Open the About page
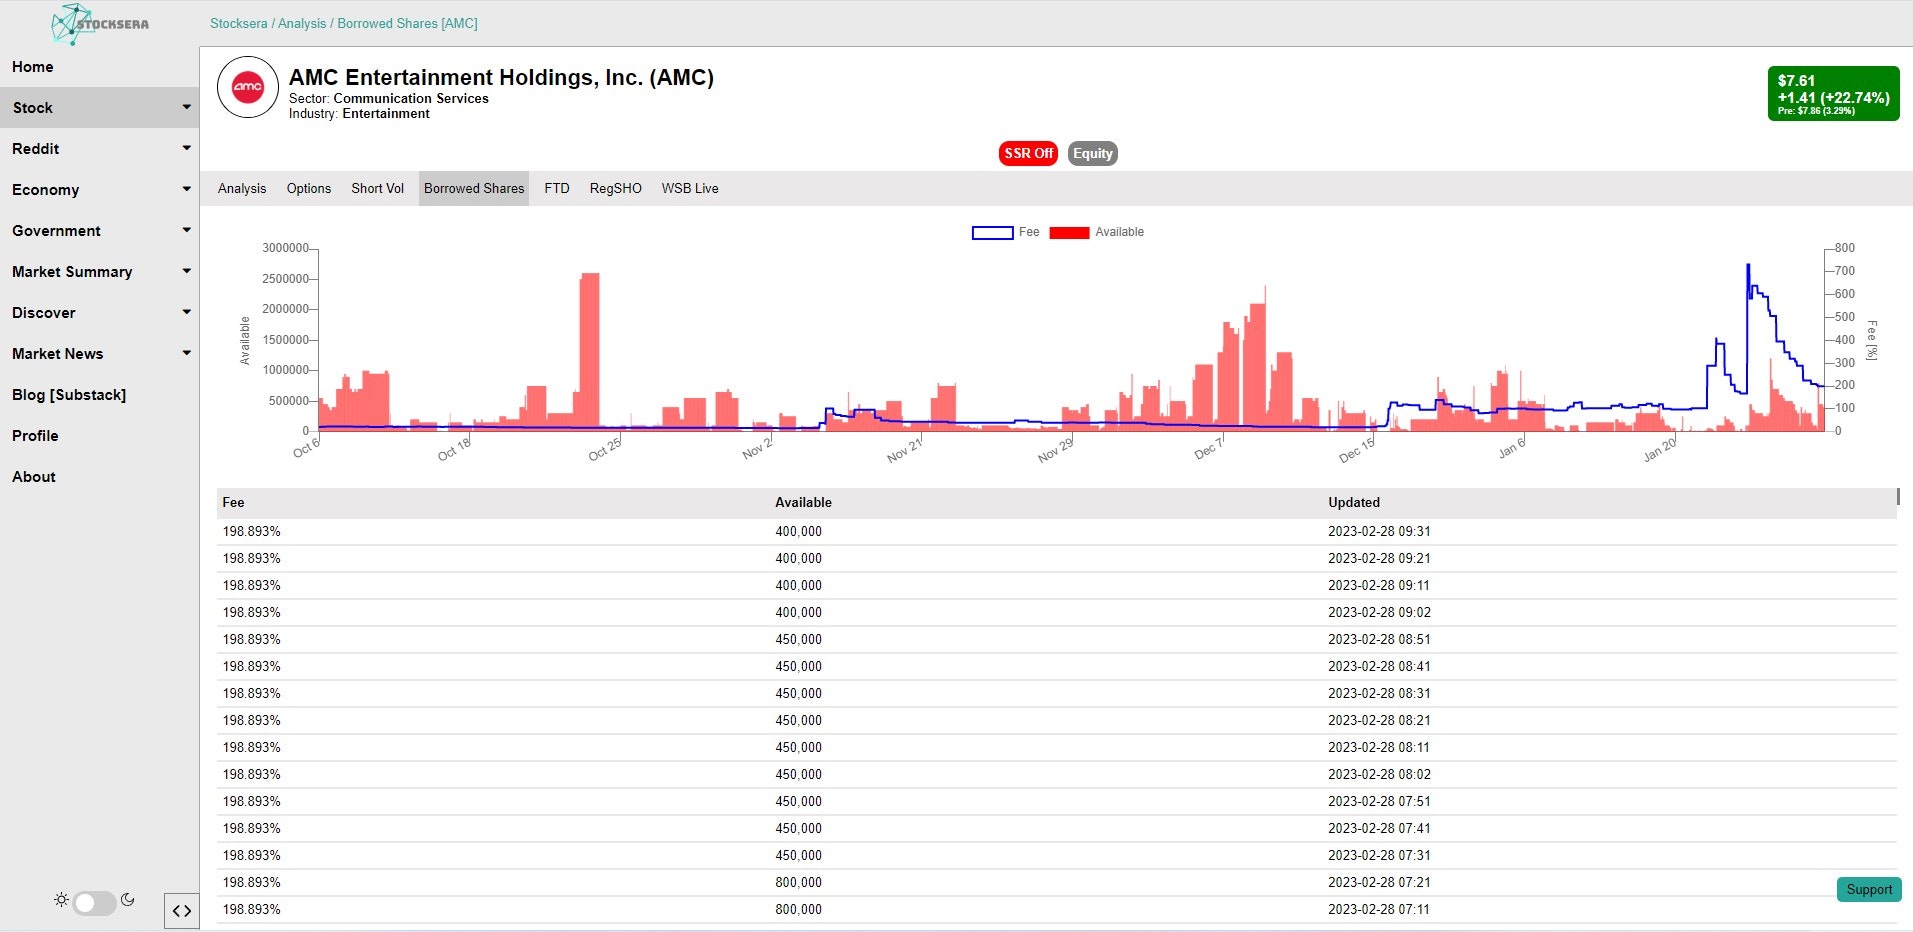Viewport: 1913px width, 932px height. [x=34, y=476]
